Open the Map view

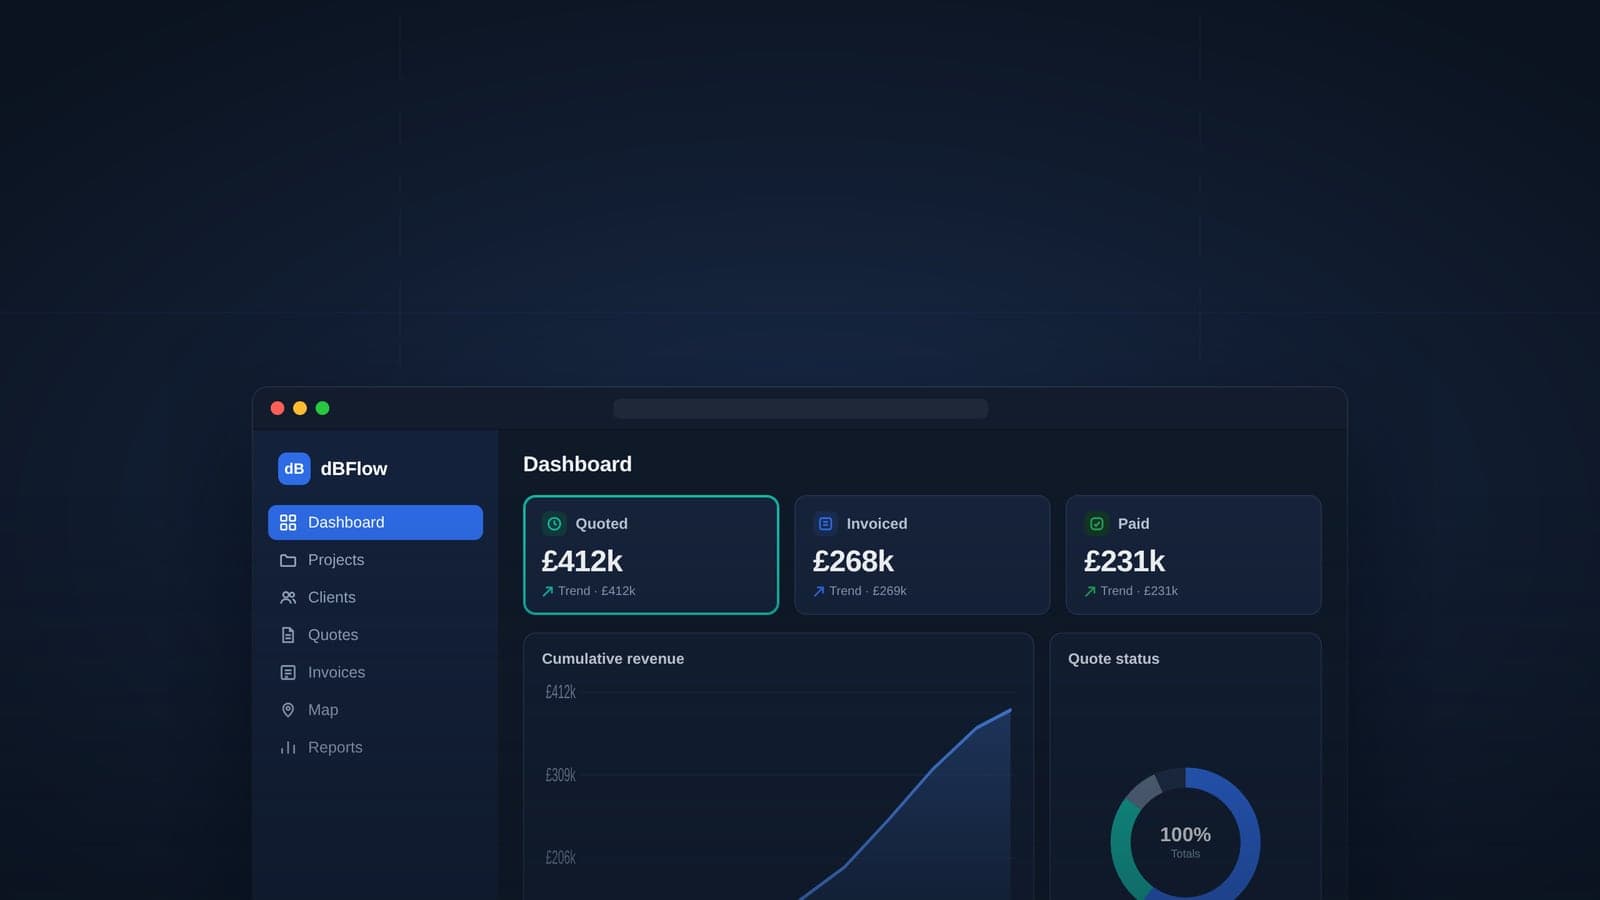(x=375, y=710)
